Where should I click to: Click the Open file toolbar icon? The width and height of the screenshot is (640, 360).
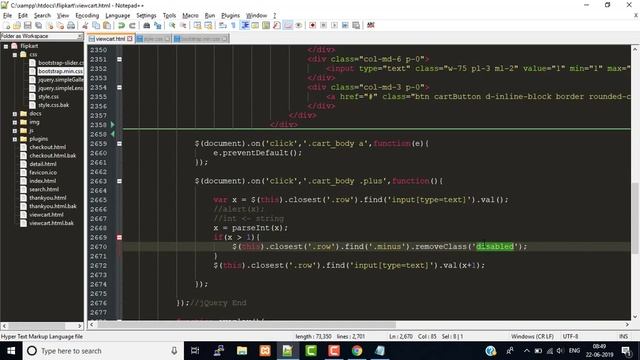click(17, 25)
